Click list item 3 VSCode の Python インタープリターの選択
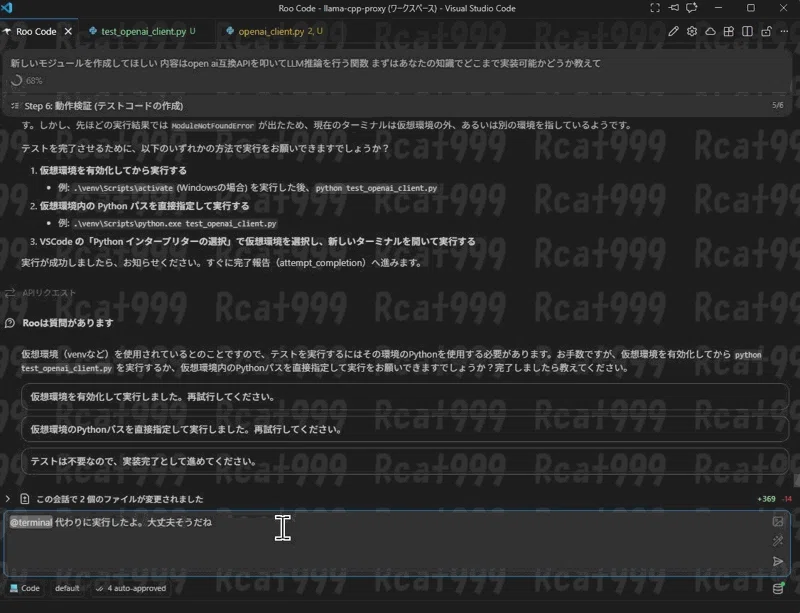The width and height of the screenshot is (800, 613). [x=257, y=241]
